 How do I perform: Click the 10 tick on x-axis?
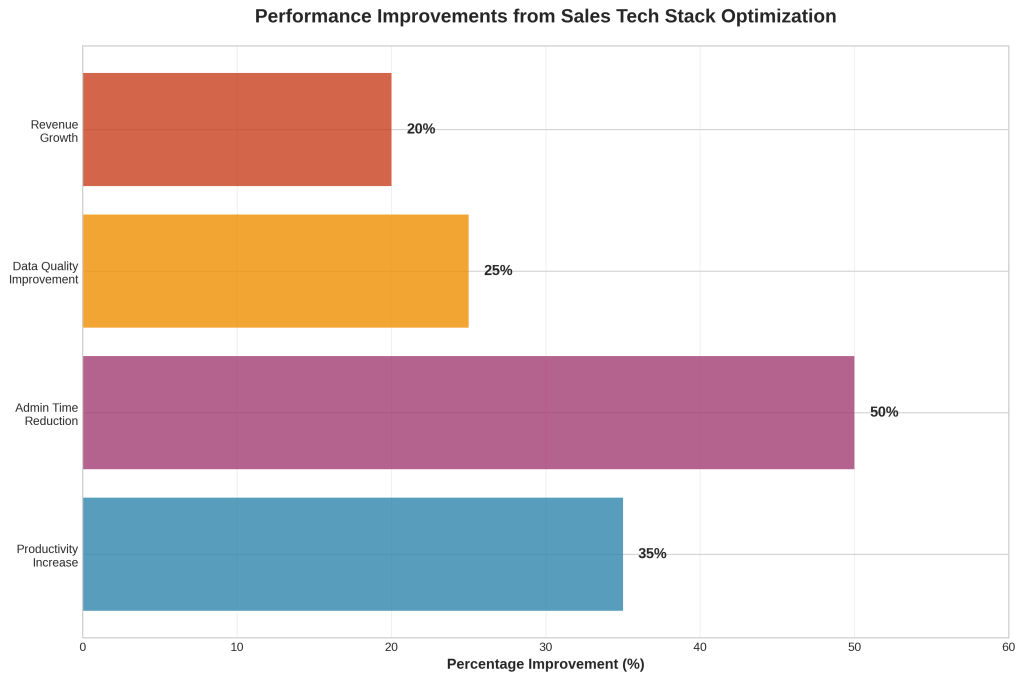[237, 647]
